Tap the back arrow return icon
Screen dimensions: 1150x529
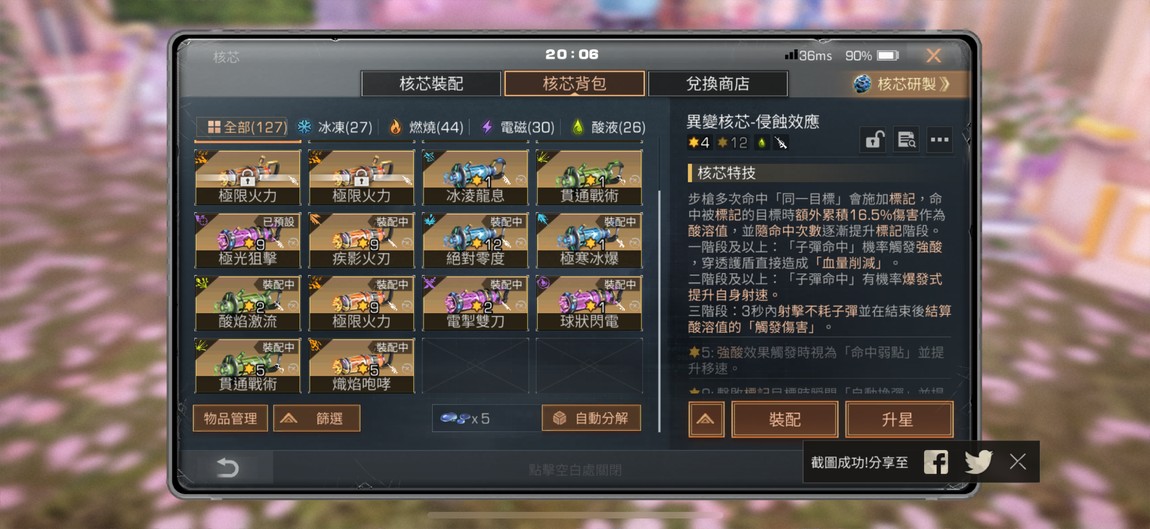pos(227,468)
